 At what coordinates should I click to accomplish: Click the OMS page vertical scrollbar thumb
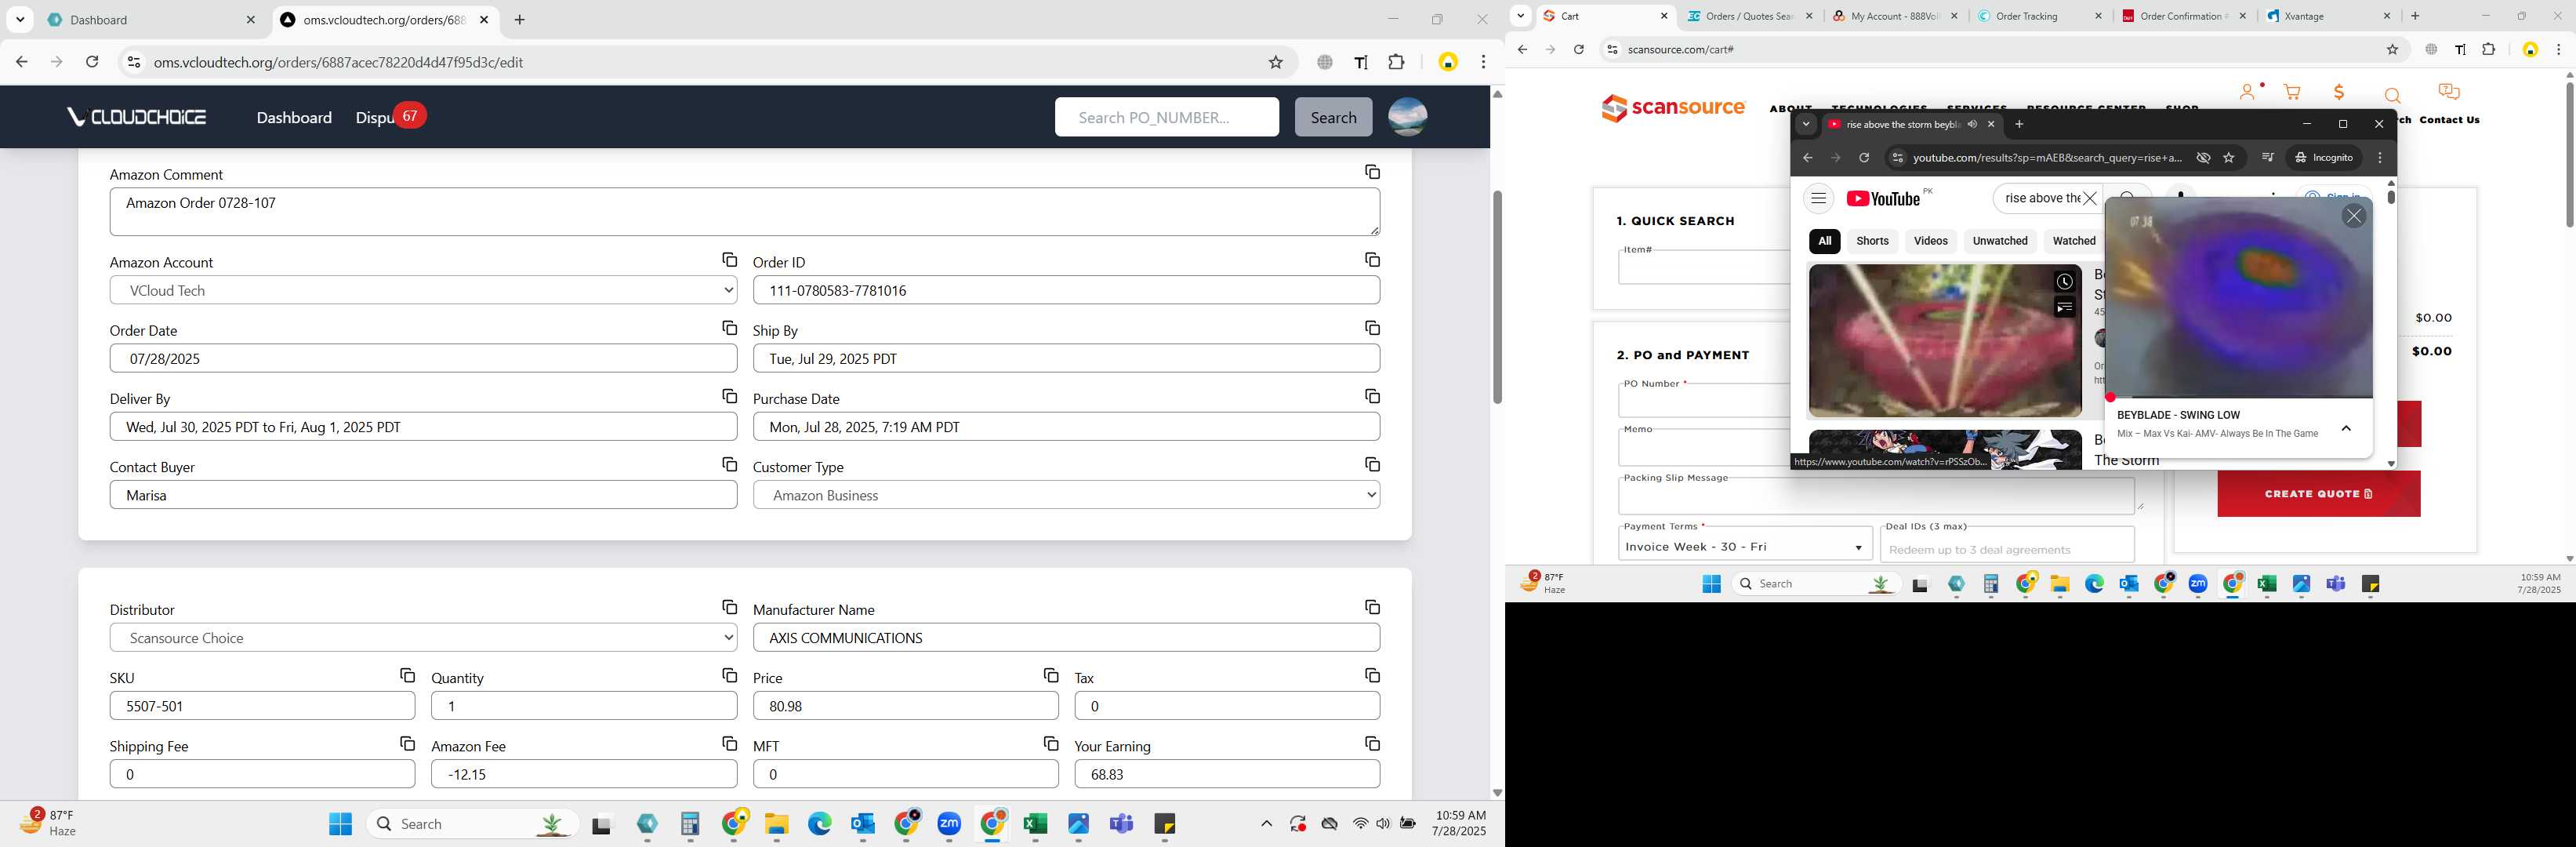[1497, 297]
